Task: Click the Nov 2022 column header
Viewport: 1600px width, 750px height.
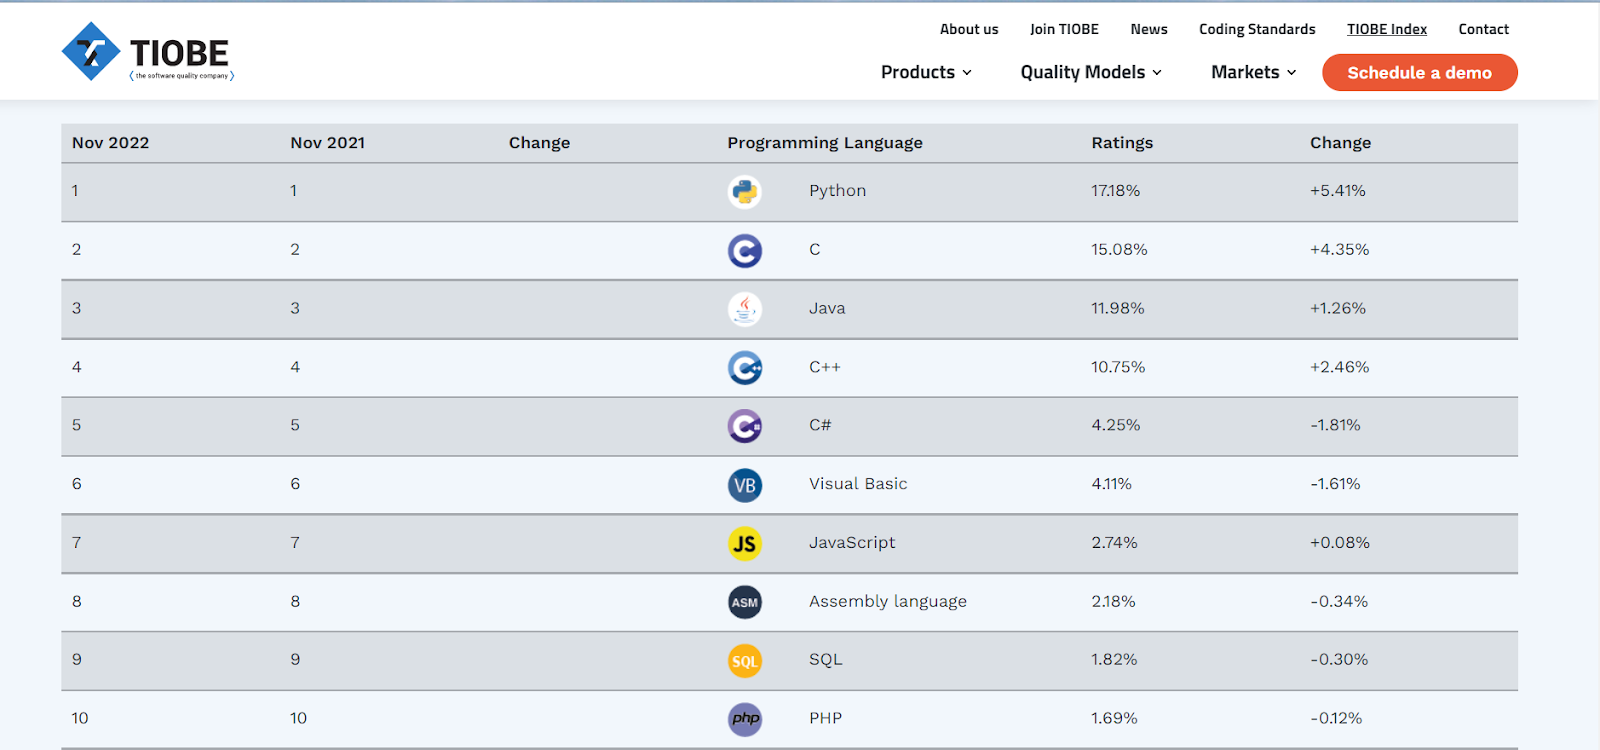Action: [110, 143]
